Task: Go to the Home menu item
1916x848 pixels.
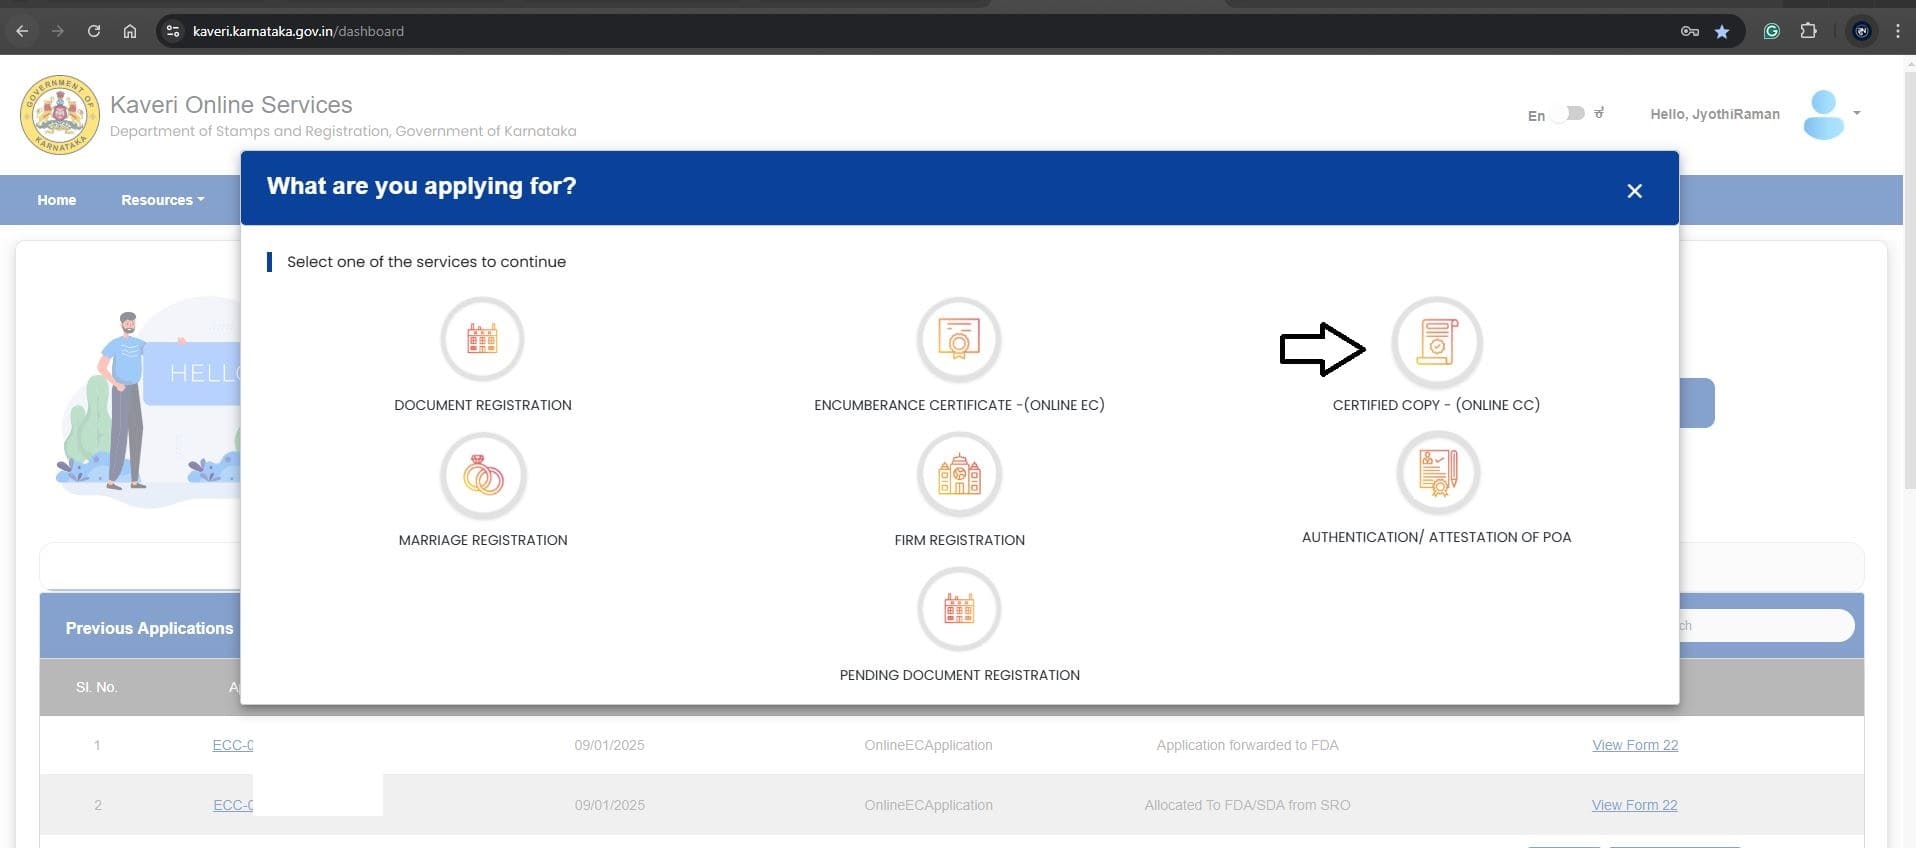Action: [57, 200]
